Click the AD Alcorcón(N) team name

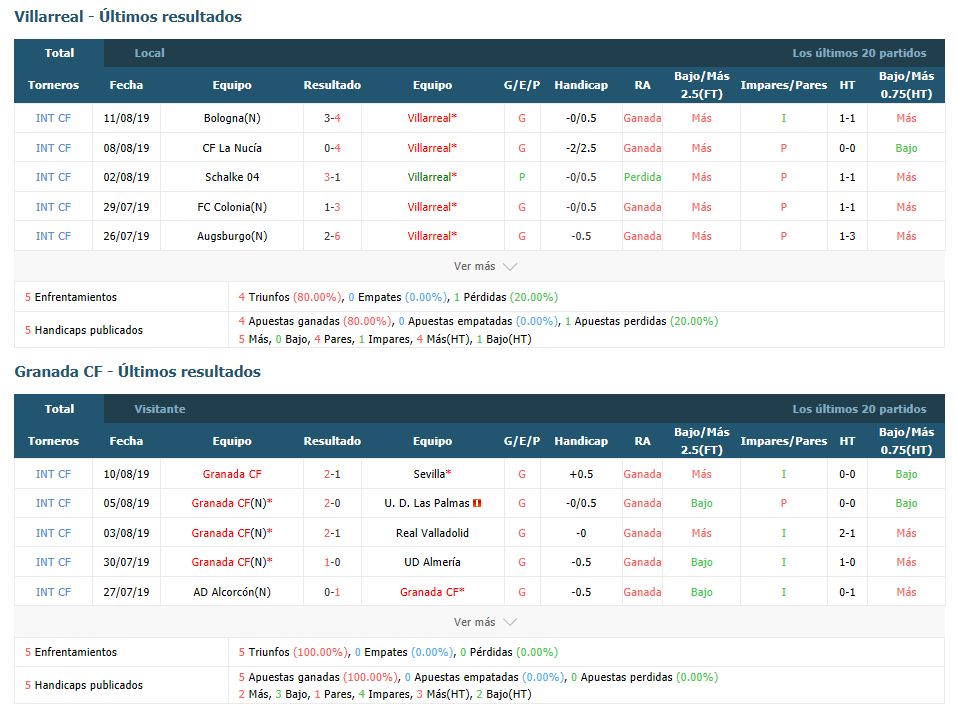pos(232,592)
